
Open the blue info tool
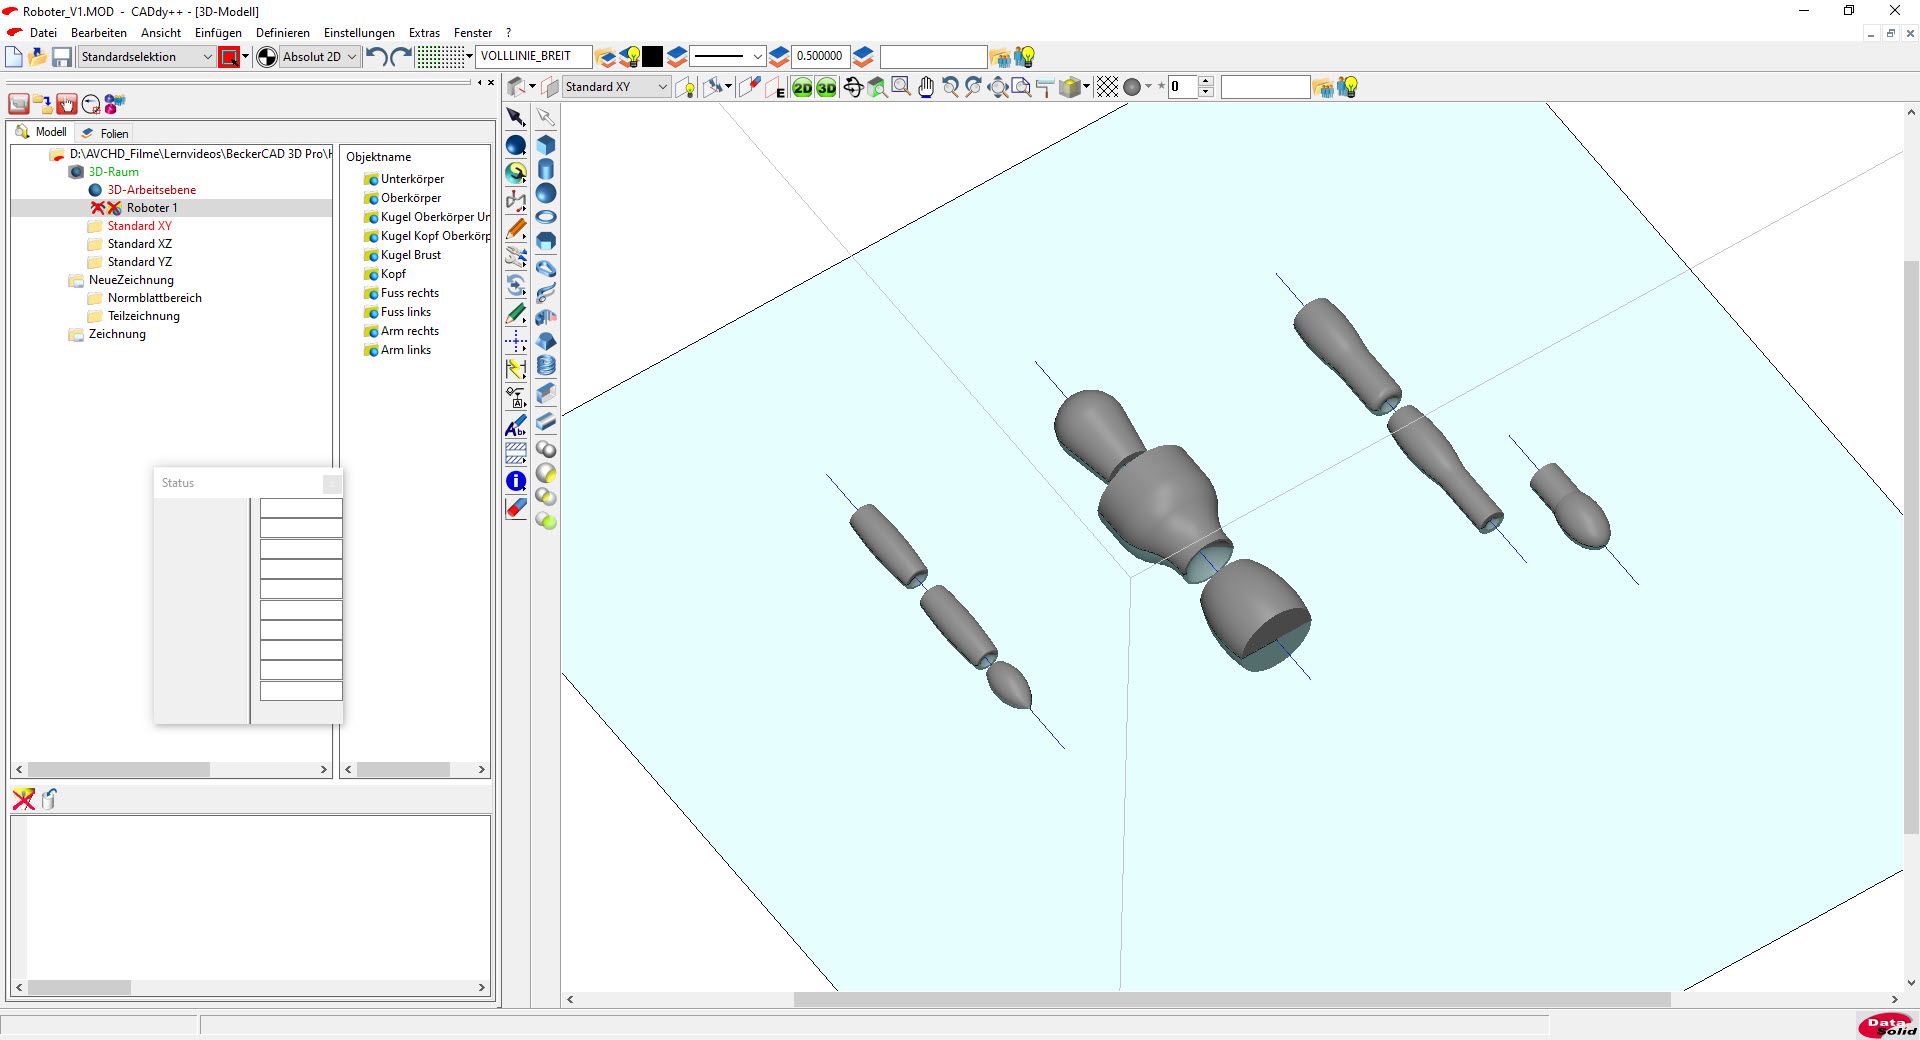(516, 481)
